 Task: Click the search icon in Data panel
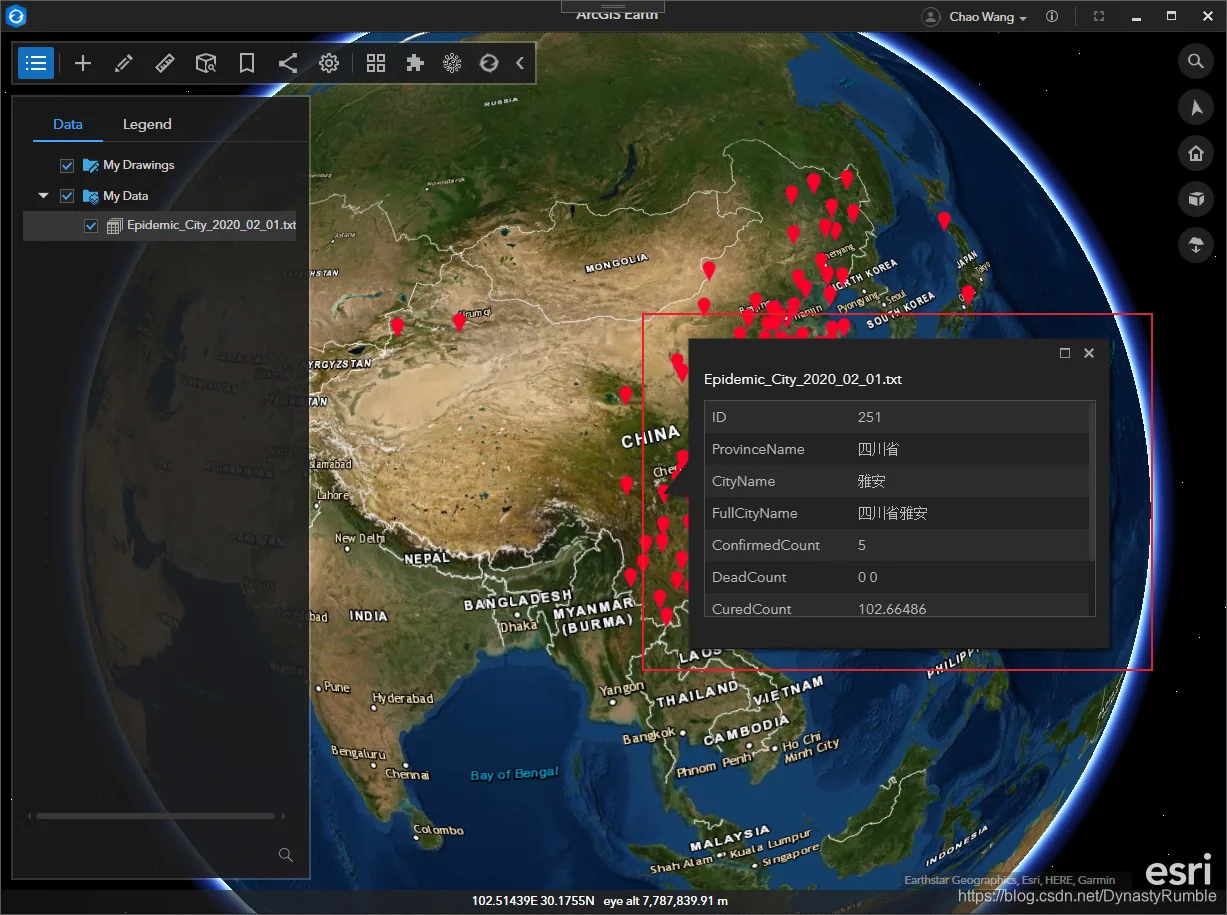[286, 855]
